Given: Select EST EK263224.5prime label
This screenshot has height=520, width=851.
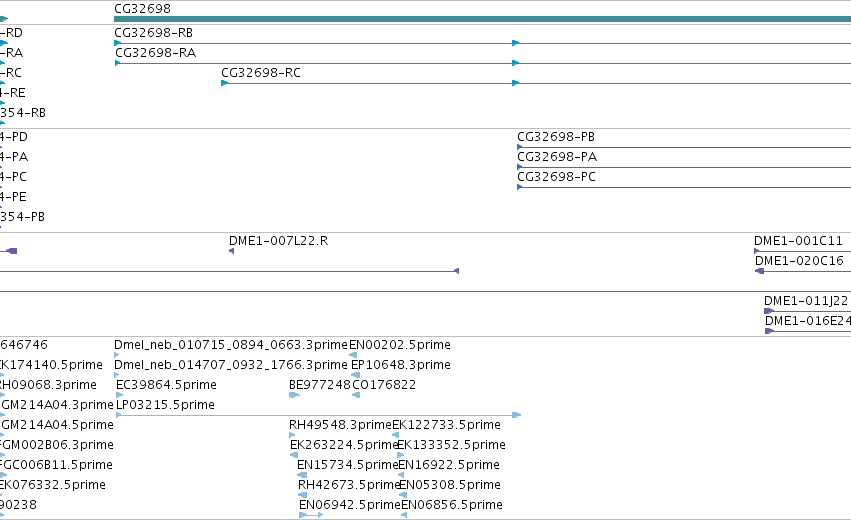Looking at the screenshot, I should point(344,445).
